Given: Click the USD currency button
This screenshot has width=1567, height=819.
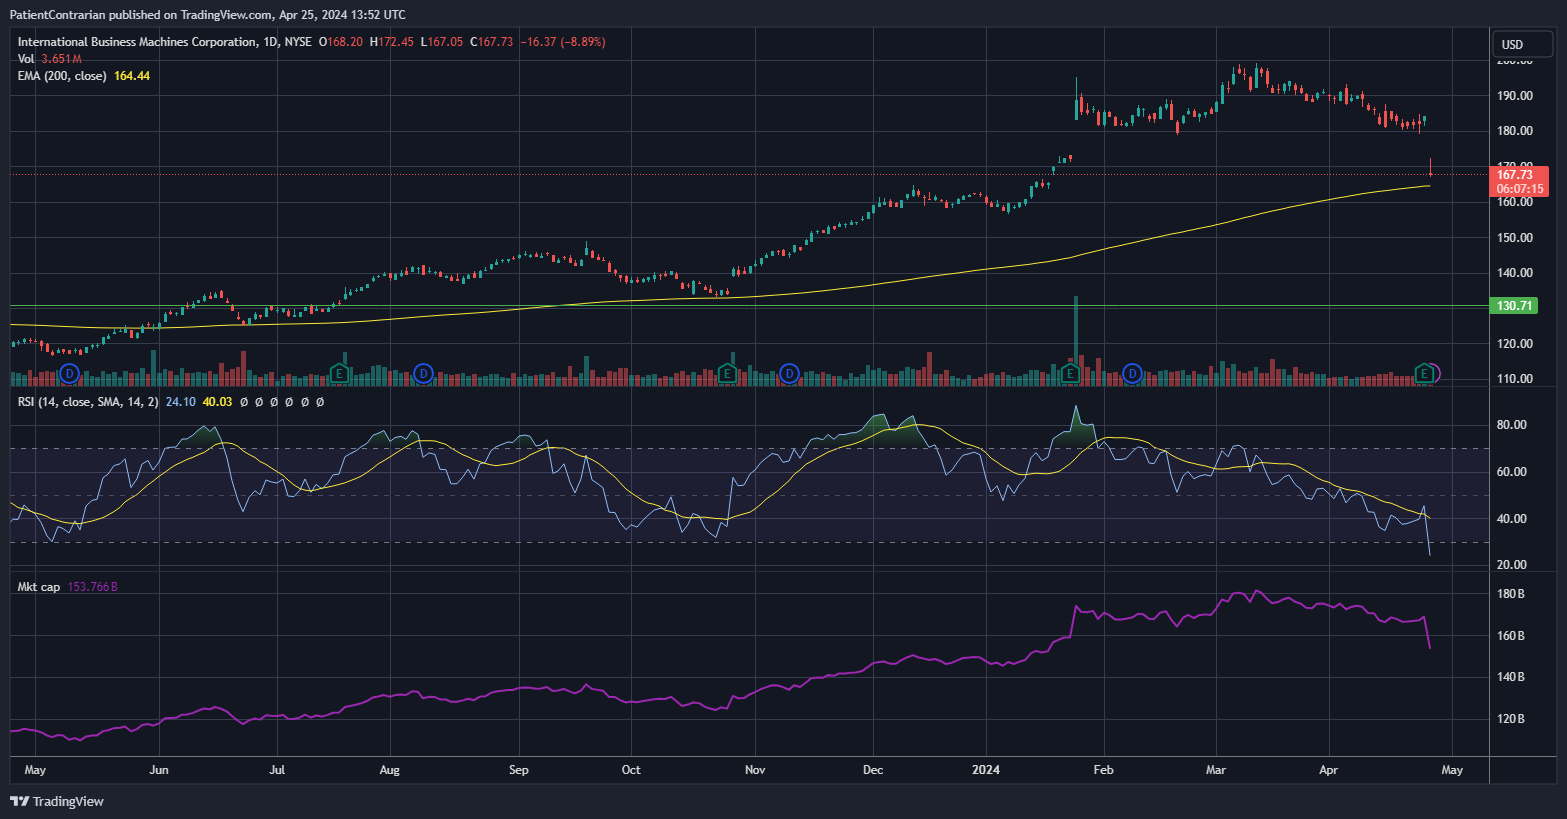Looking at the screenshot, I should coord(1523,44).
